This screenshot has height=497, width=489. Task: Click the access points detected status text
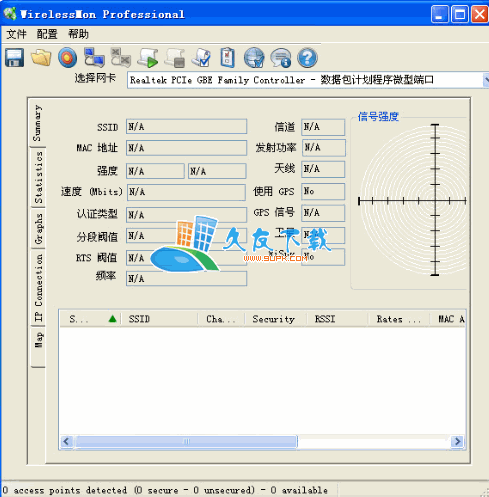[165, 490]
